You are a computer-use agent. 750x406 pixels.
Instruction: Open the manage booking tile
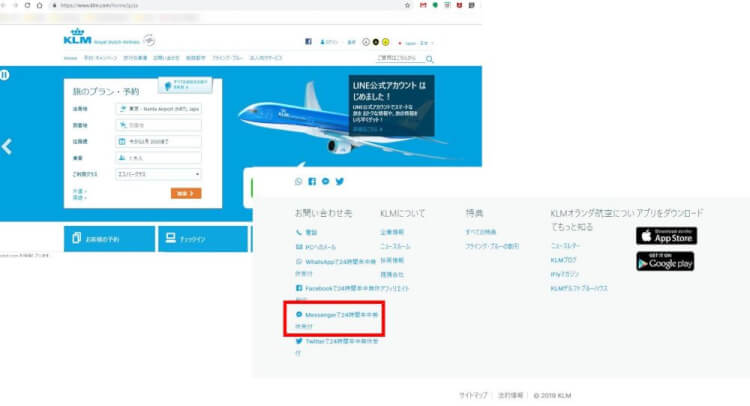click(110, 239)
